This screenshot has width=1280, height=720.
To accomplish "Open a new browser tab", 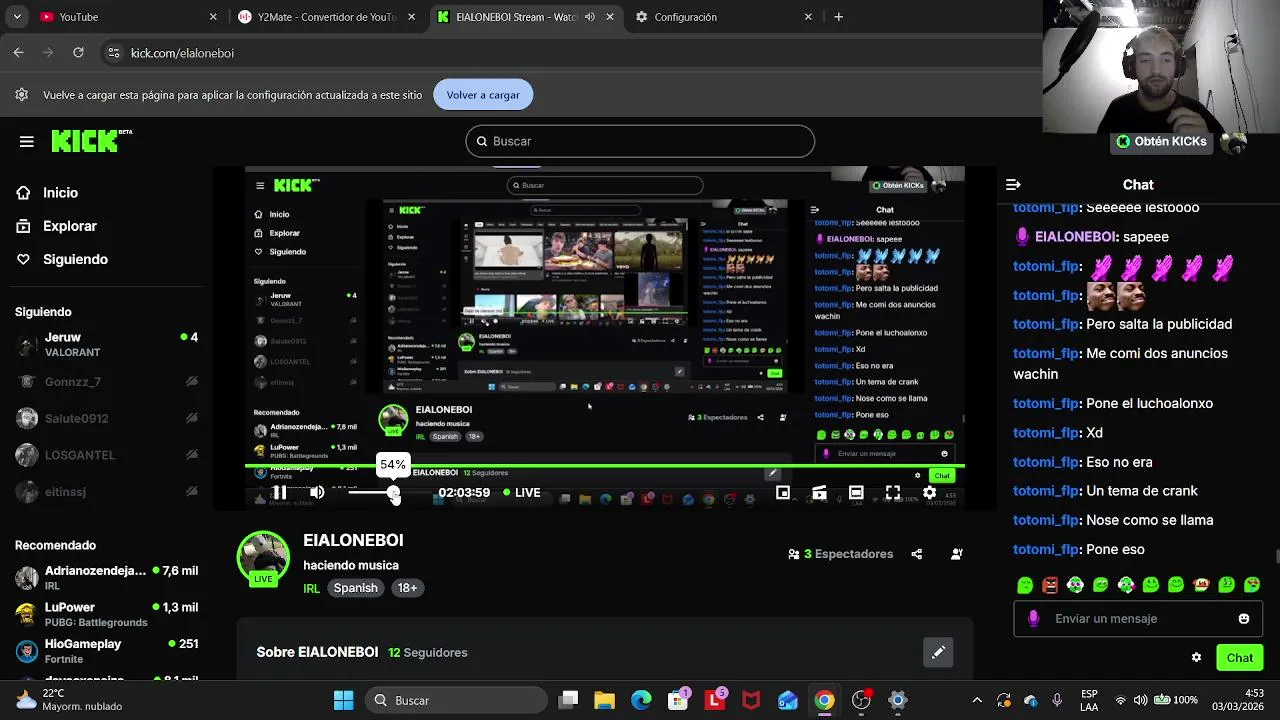I will [x=838, y=17].
